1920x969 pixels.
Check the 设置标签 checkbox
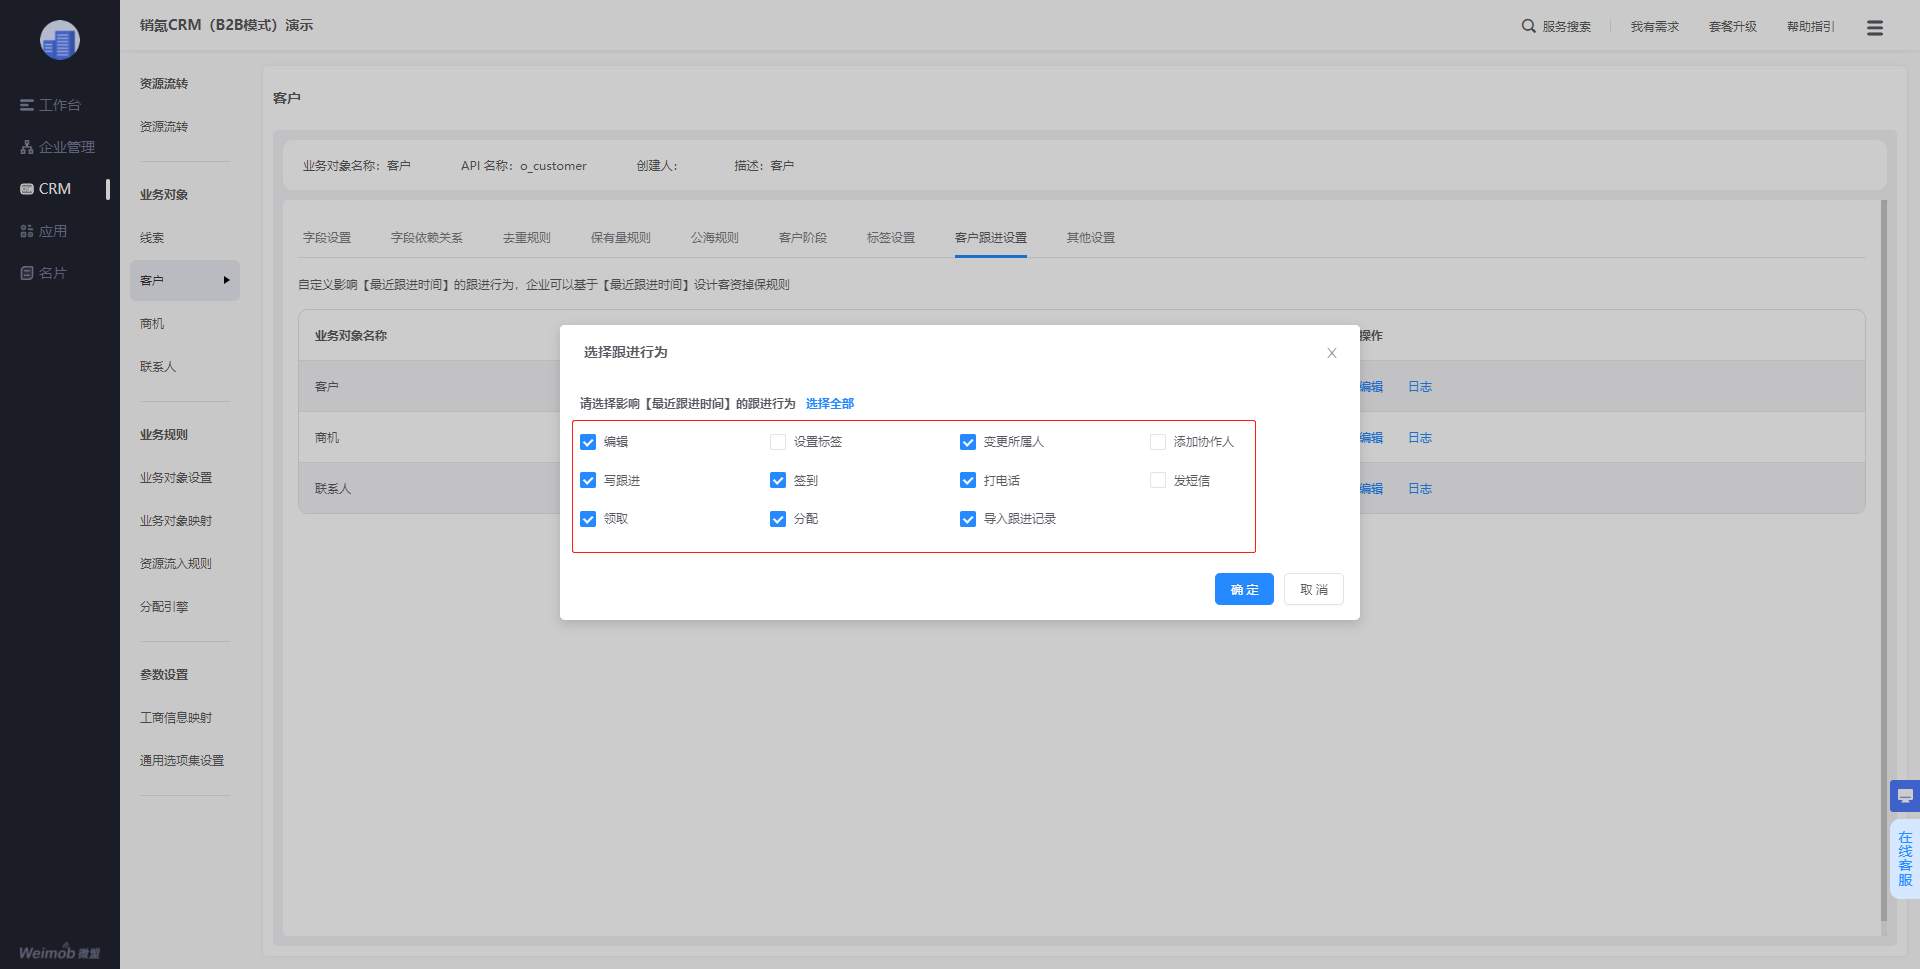(778, 442)
